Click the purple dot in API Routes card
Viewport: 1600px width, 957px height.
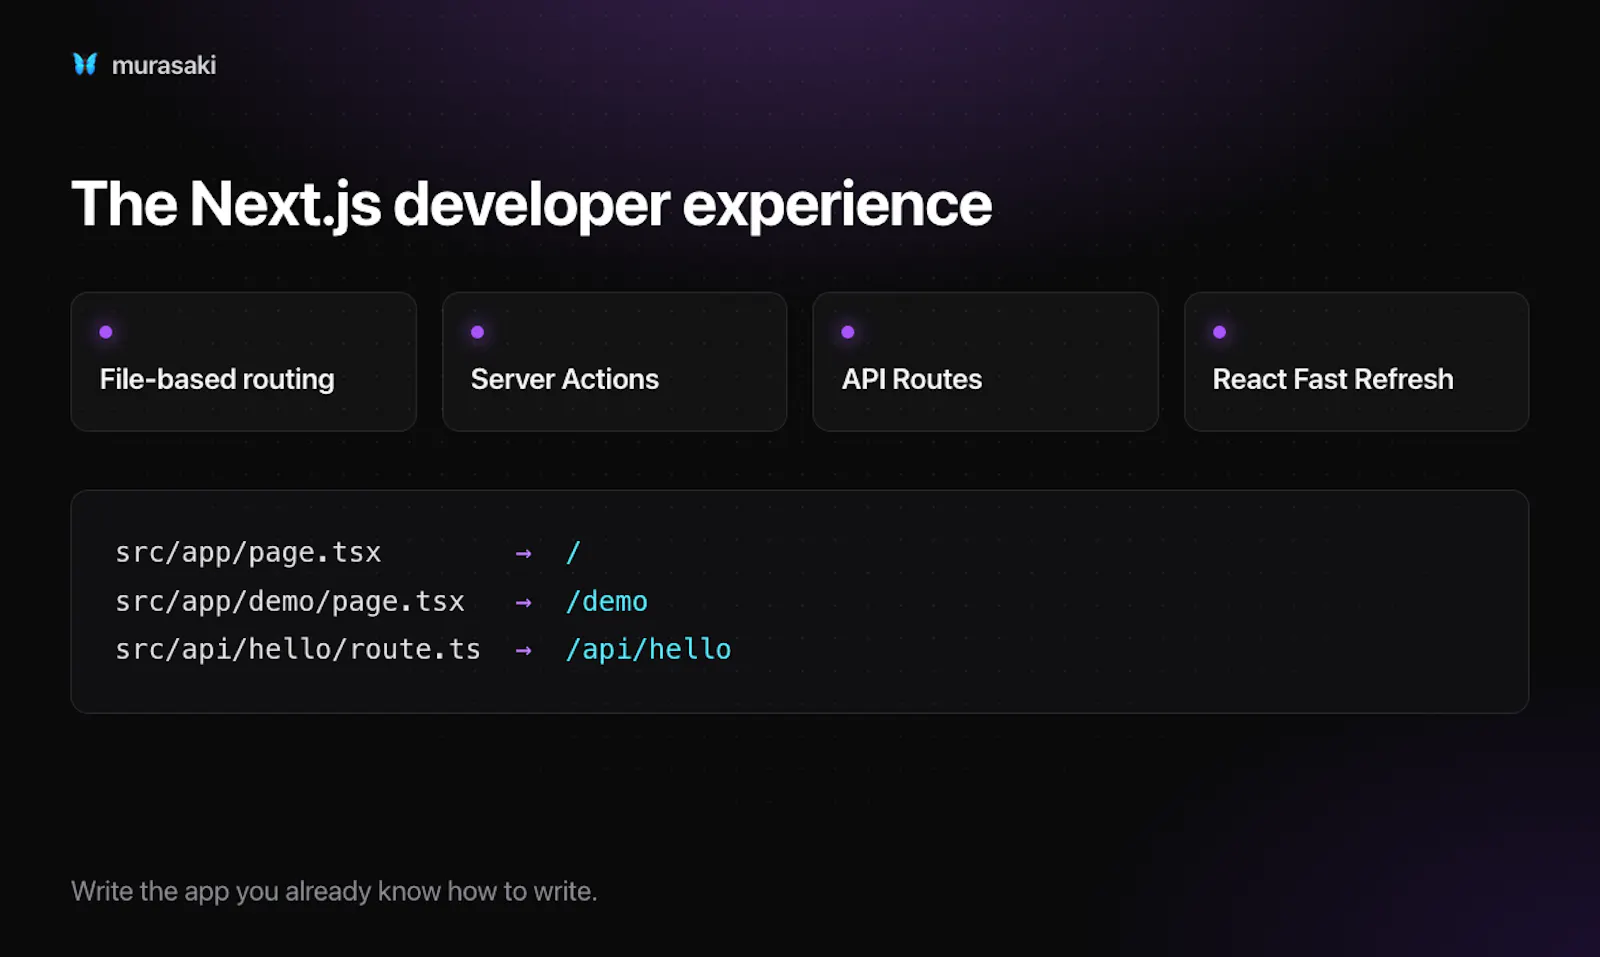click(x=848, y=332)
